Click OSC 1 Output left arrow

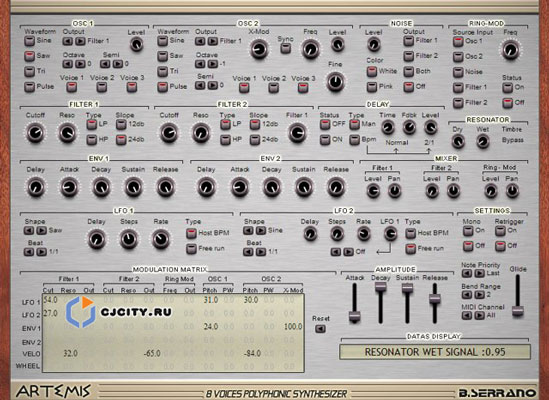(68, 41)
